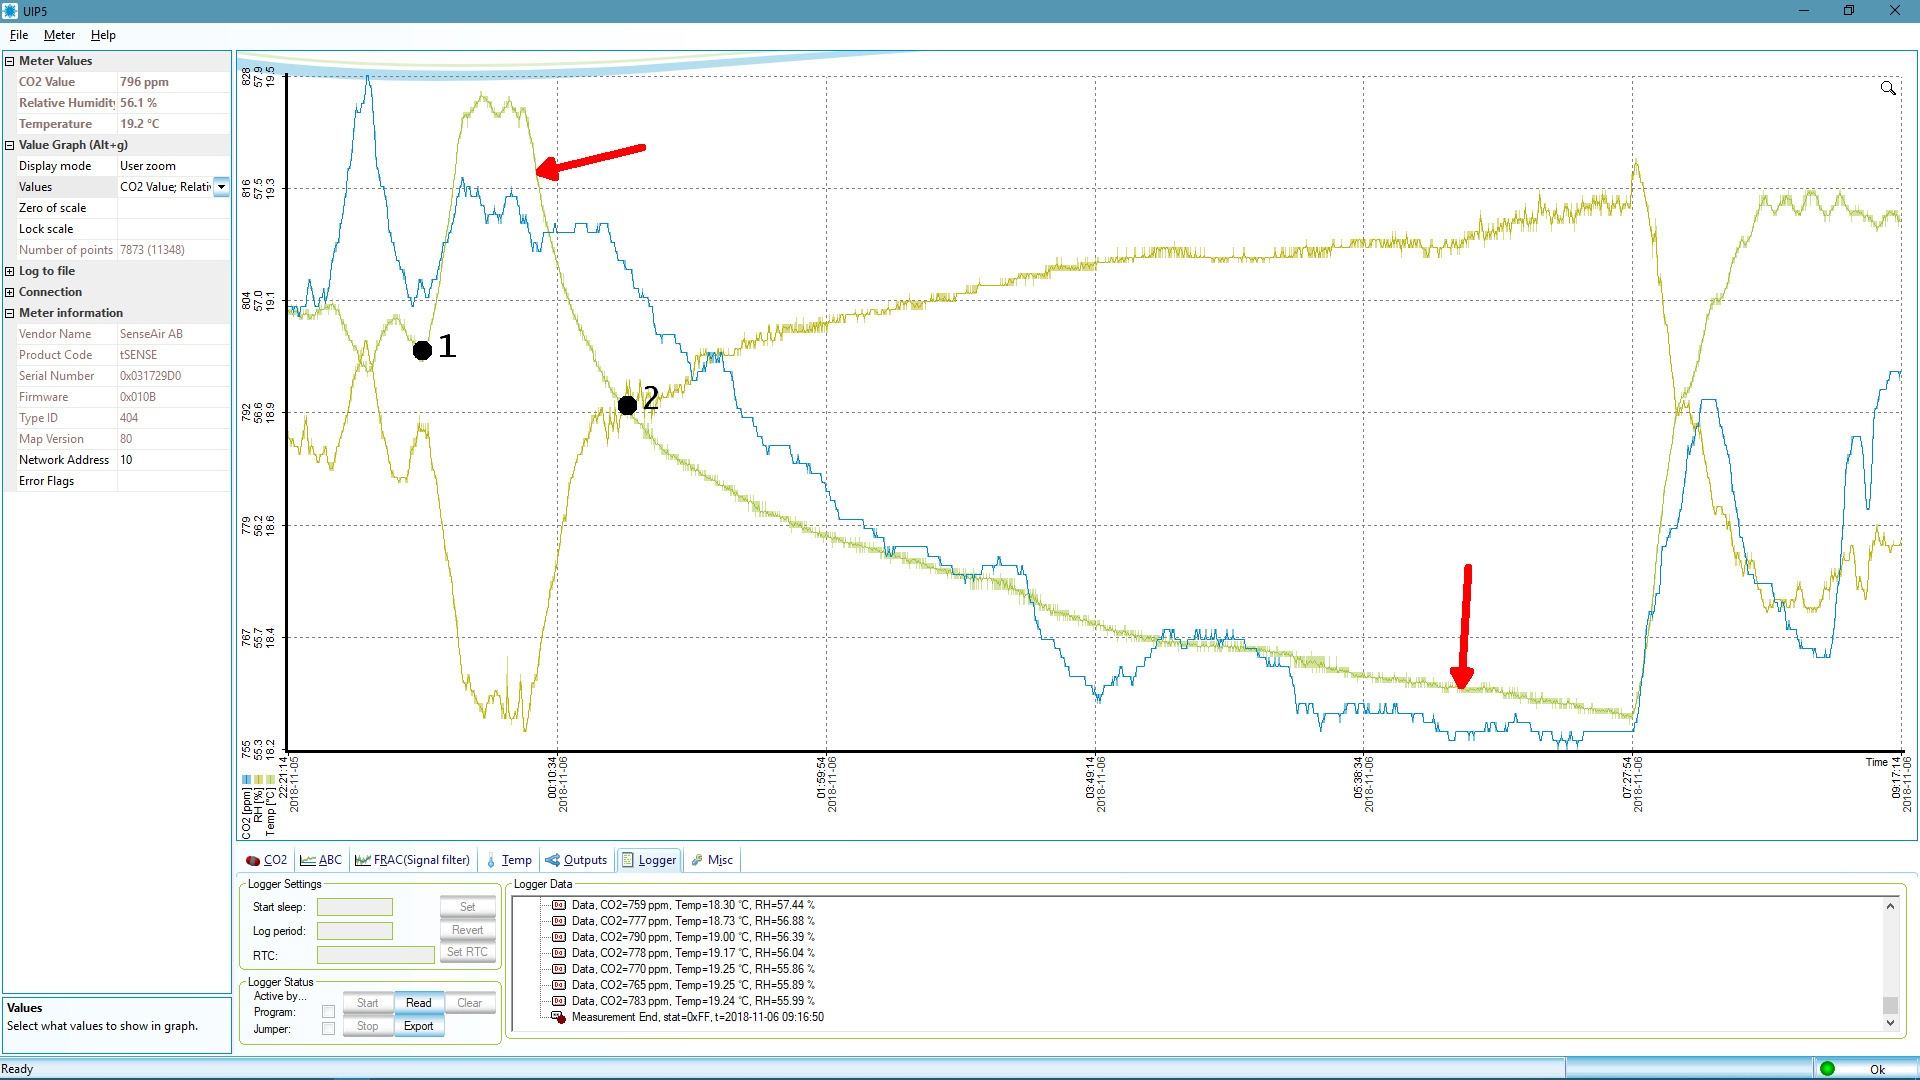Viewport: 1920px width, 1080px height.
Task: Click the Logger Data vertical scrollbar thumb
Action: [x=1889, y=1005]
